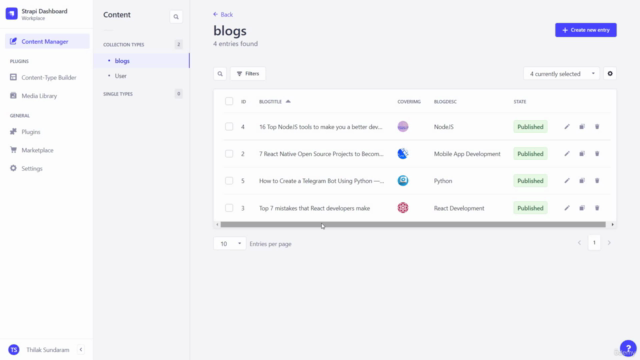Image resolution: width=640 pixels, height=360 pixels.
Task: Click the Thilak Sundaram user avatar
Action: (x=14, y=350)
